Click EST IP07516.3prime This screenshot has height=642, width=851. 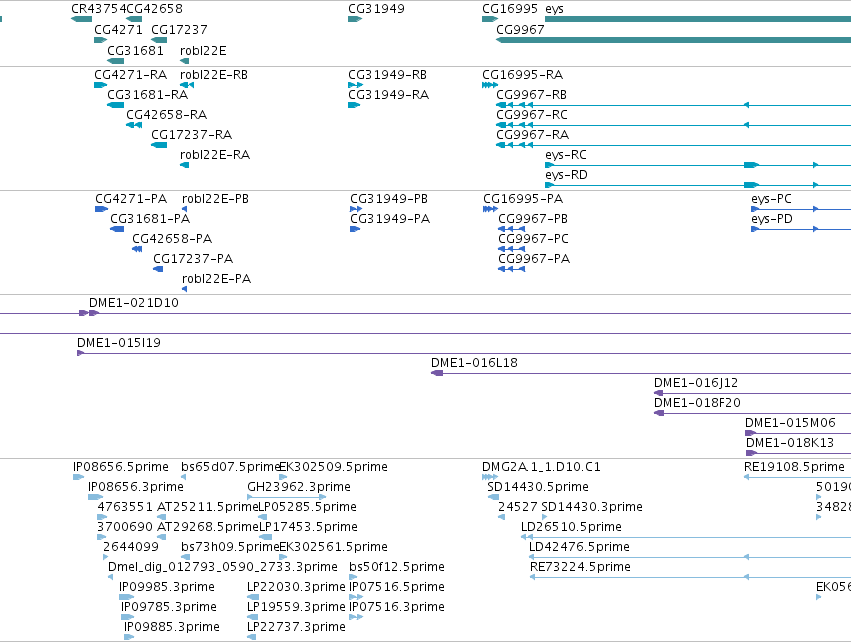tap(397, 607)
